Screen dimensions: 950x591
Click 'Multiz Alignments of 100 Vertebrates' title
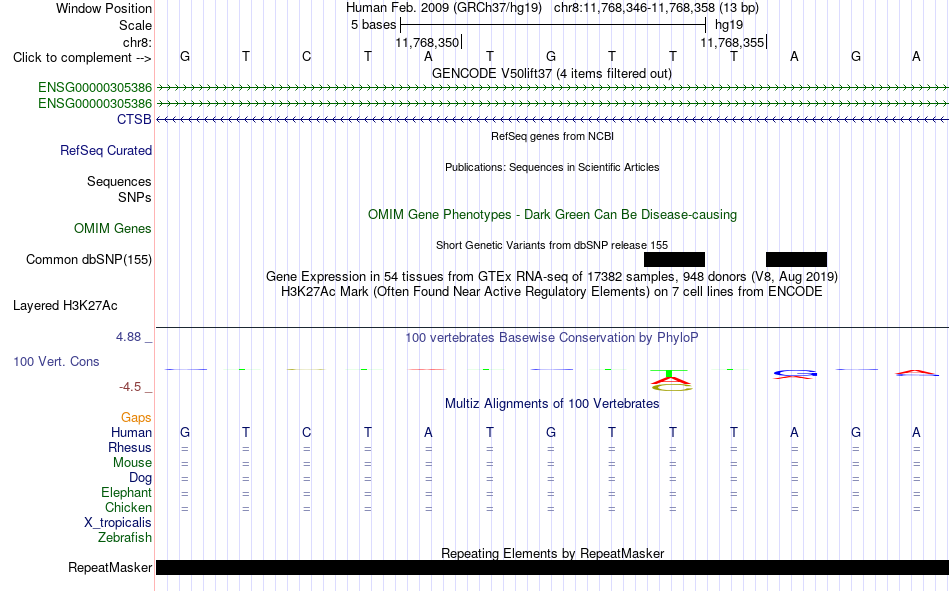[552, 404]
